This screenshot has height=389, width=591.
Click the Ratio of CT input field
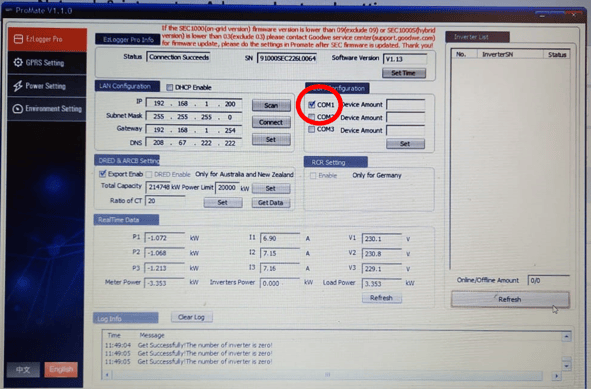pyautogui.click(x=165, y=201)
